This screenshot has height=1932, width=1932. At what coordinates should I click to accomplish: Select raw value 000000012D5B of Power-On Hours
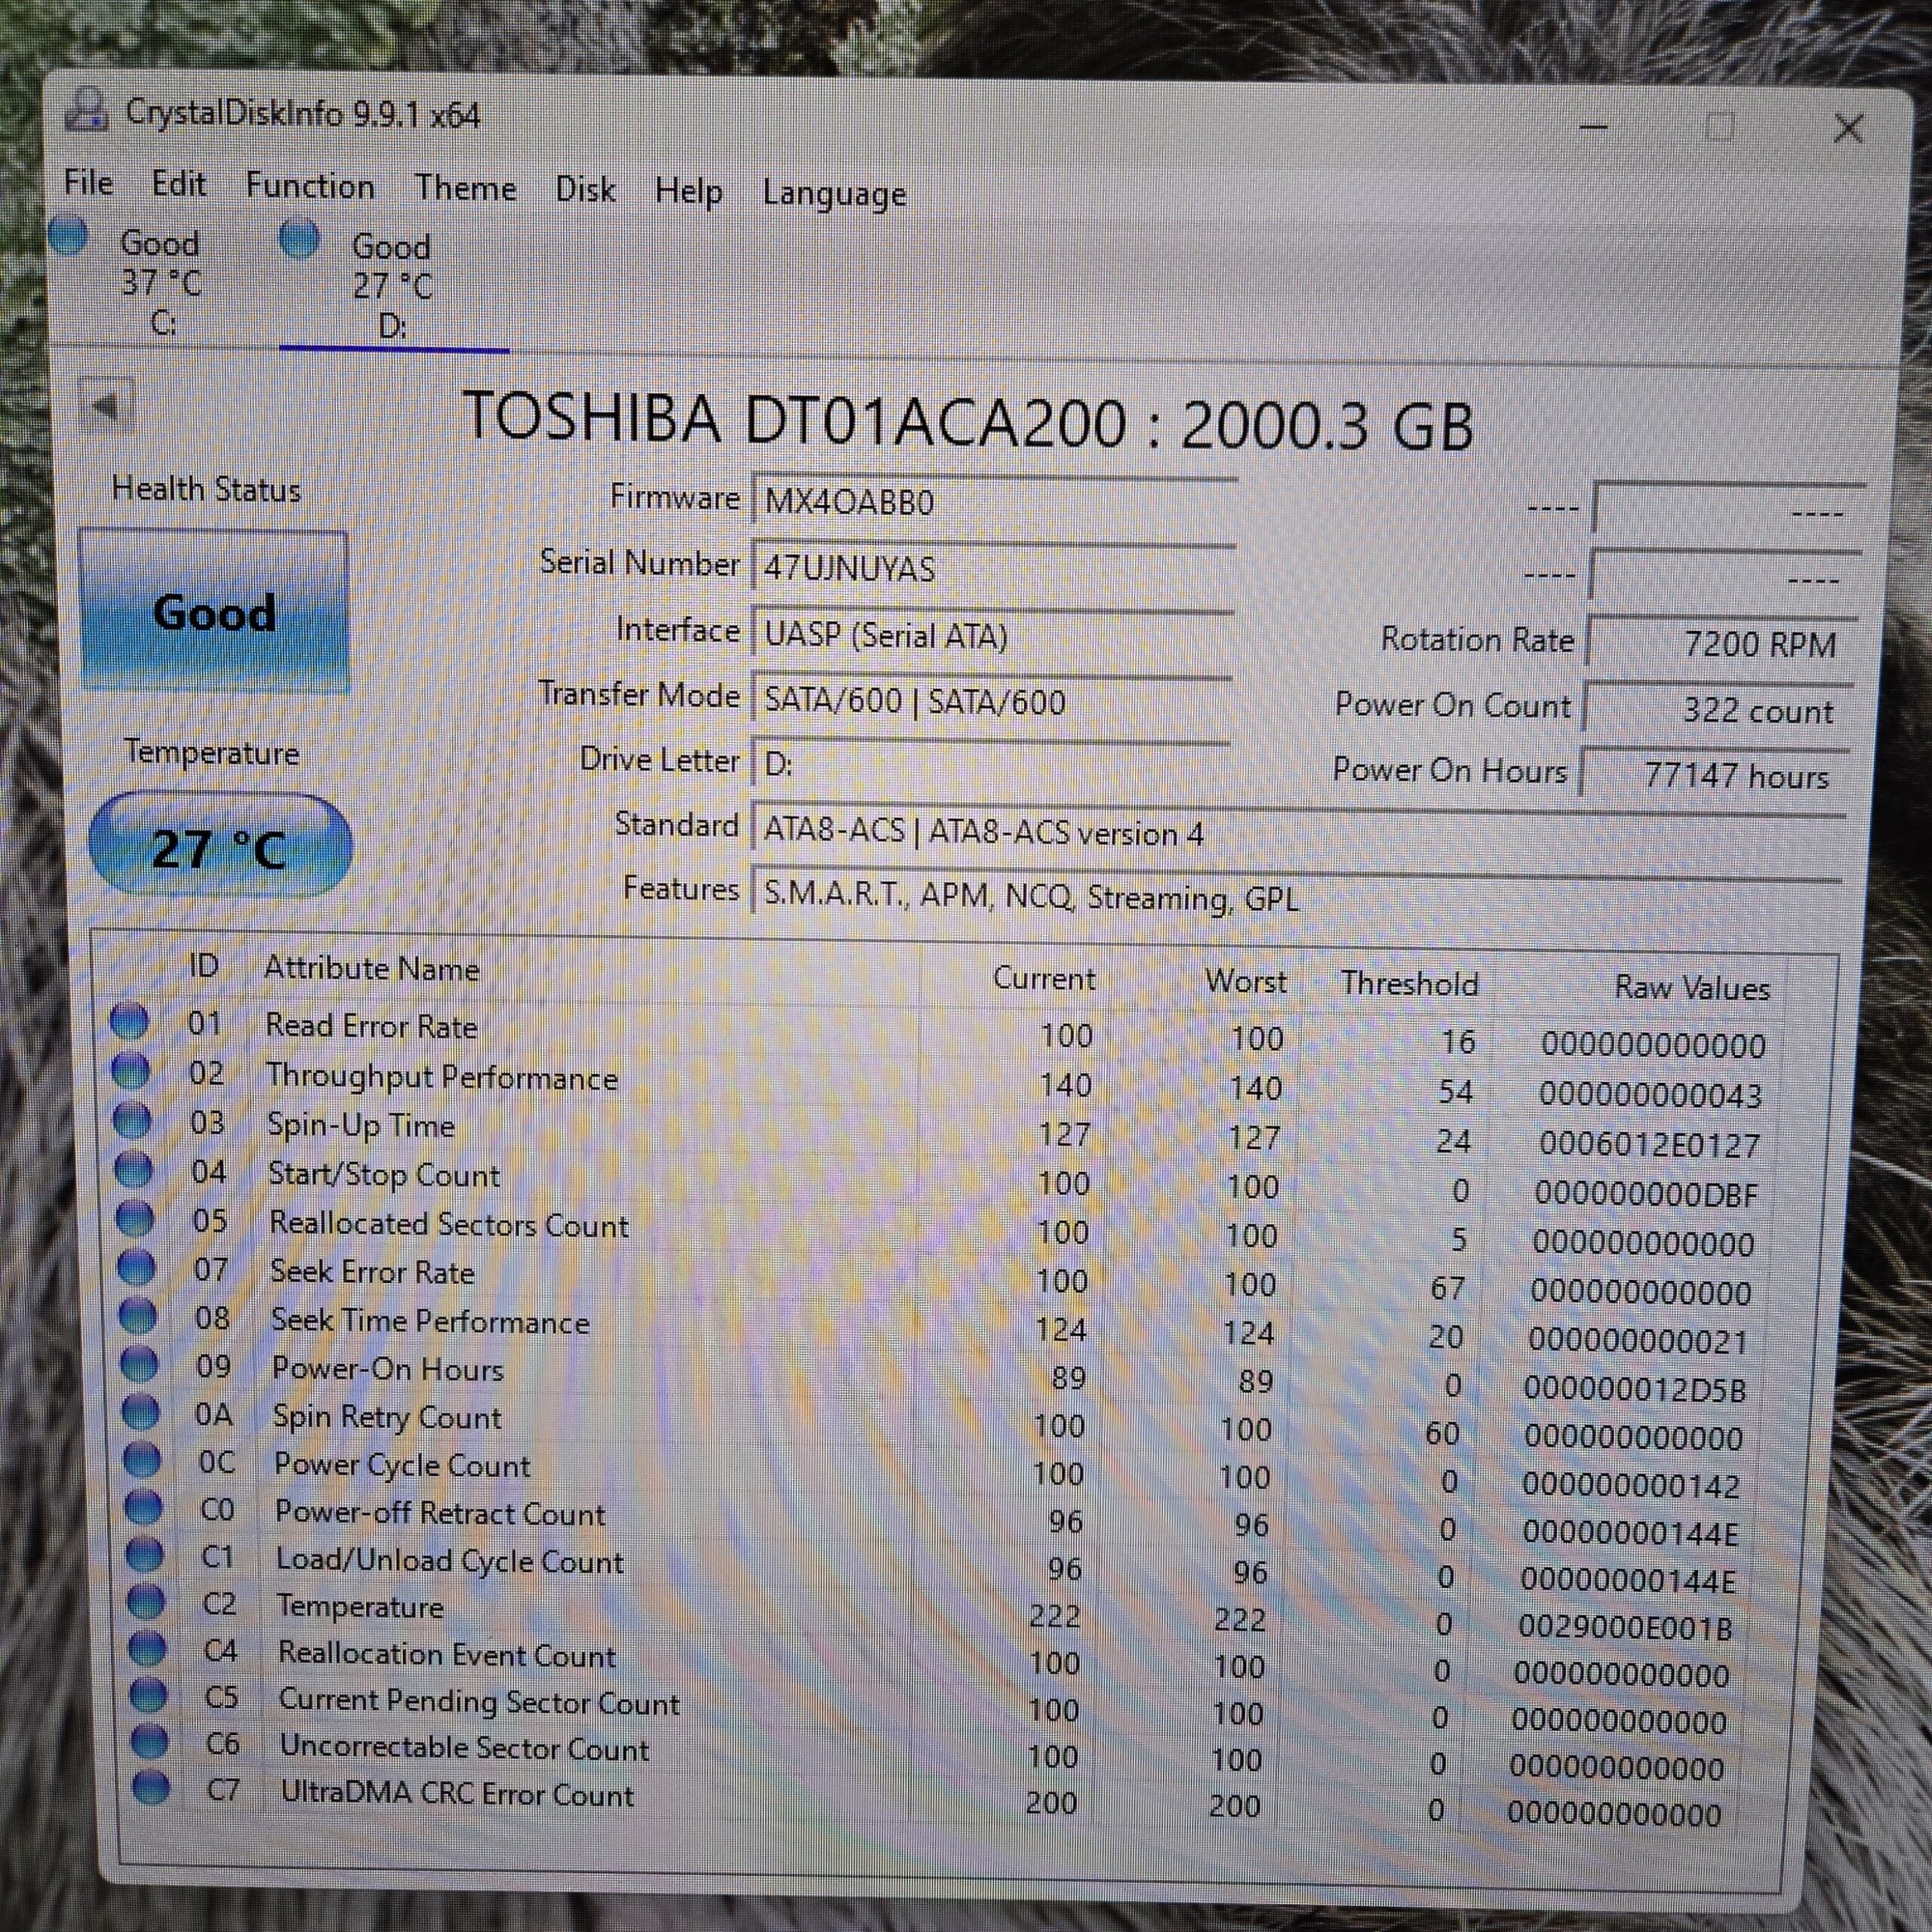[x=1634, y=1389]
